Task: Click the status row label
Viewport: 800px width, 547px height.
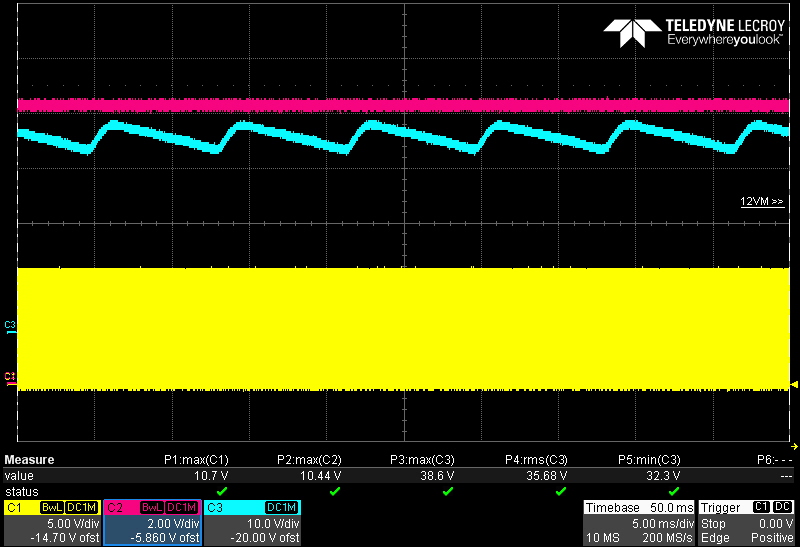Action: click(x=21, y=492)
